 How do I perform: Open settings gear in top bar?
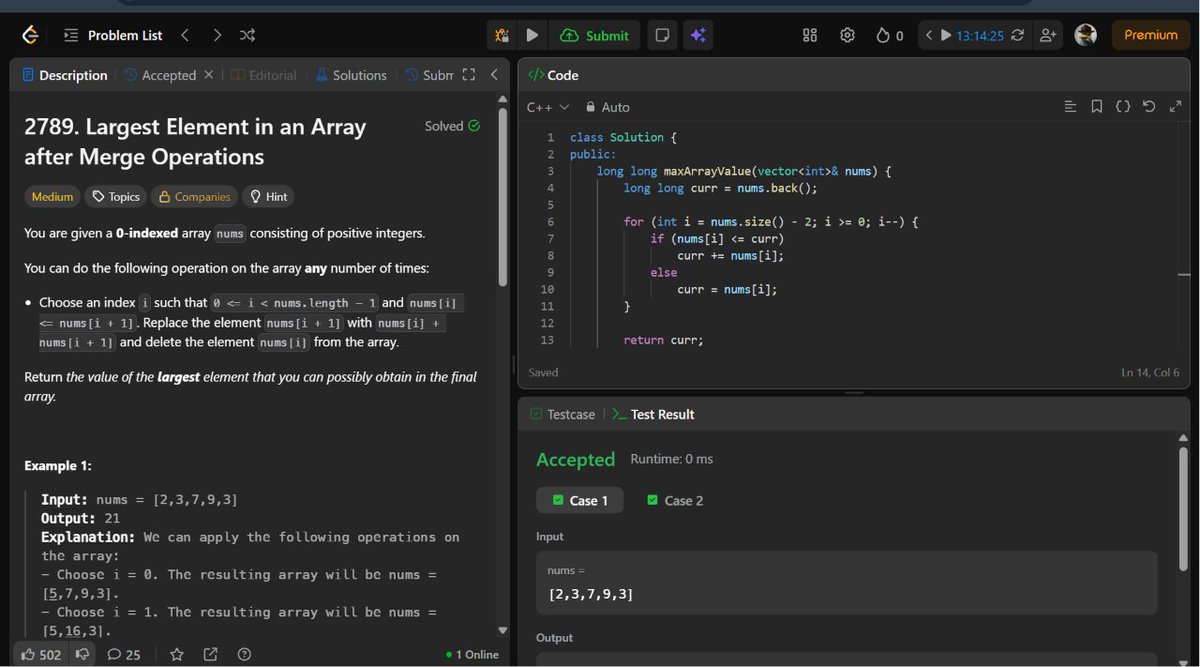pos(847,35)
